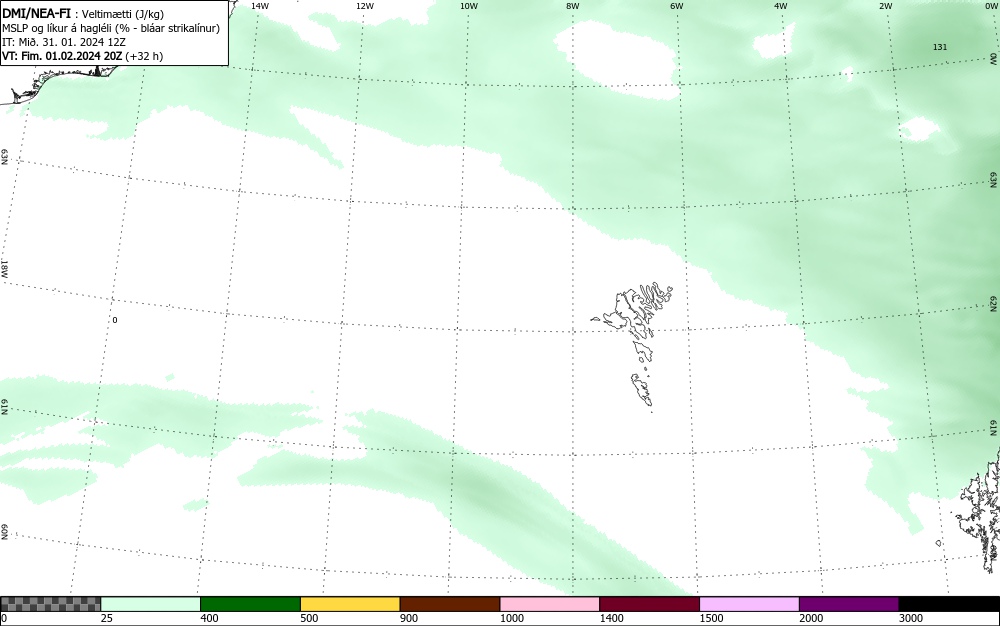The width and height of the screenshot is (1000, 626).
Task: Click the '25' legend value
Action: 107,618
